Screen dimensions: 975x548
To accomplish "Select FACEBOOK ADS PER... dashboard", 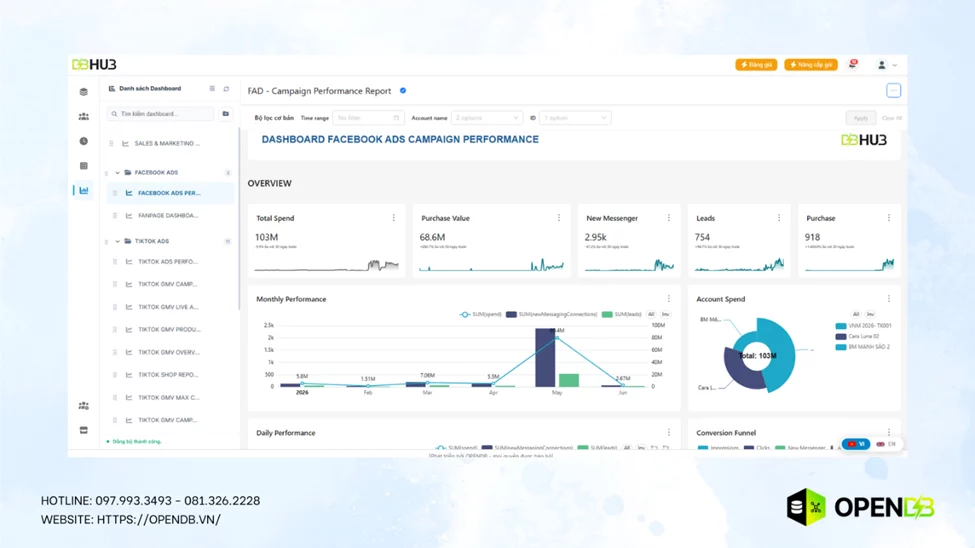I will pyautogui.click(x=169, y=193).
